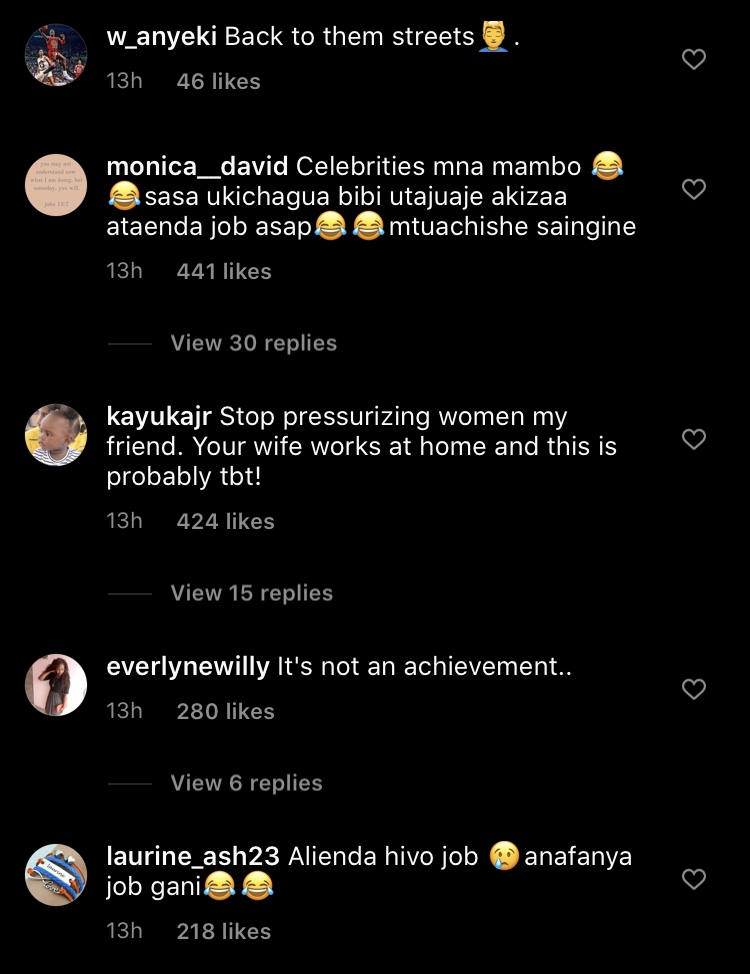Tap kayukajr's profile photo
The width and height of the screenshot is (750, 974).
tap(56, 436)
